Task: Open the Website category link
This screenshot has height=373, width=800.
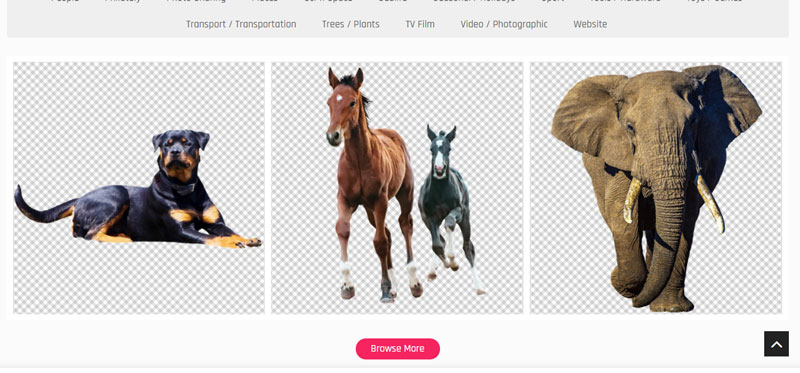Action: (590, 24)
